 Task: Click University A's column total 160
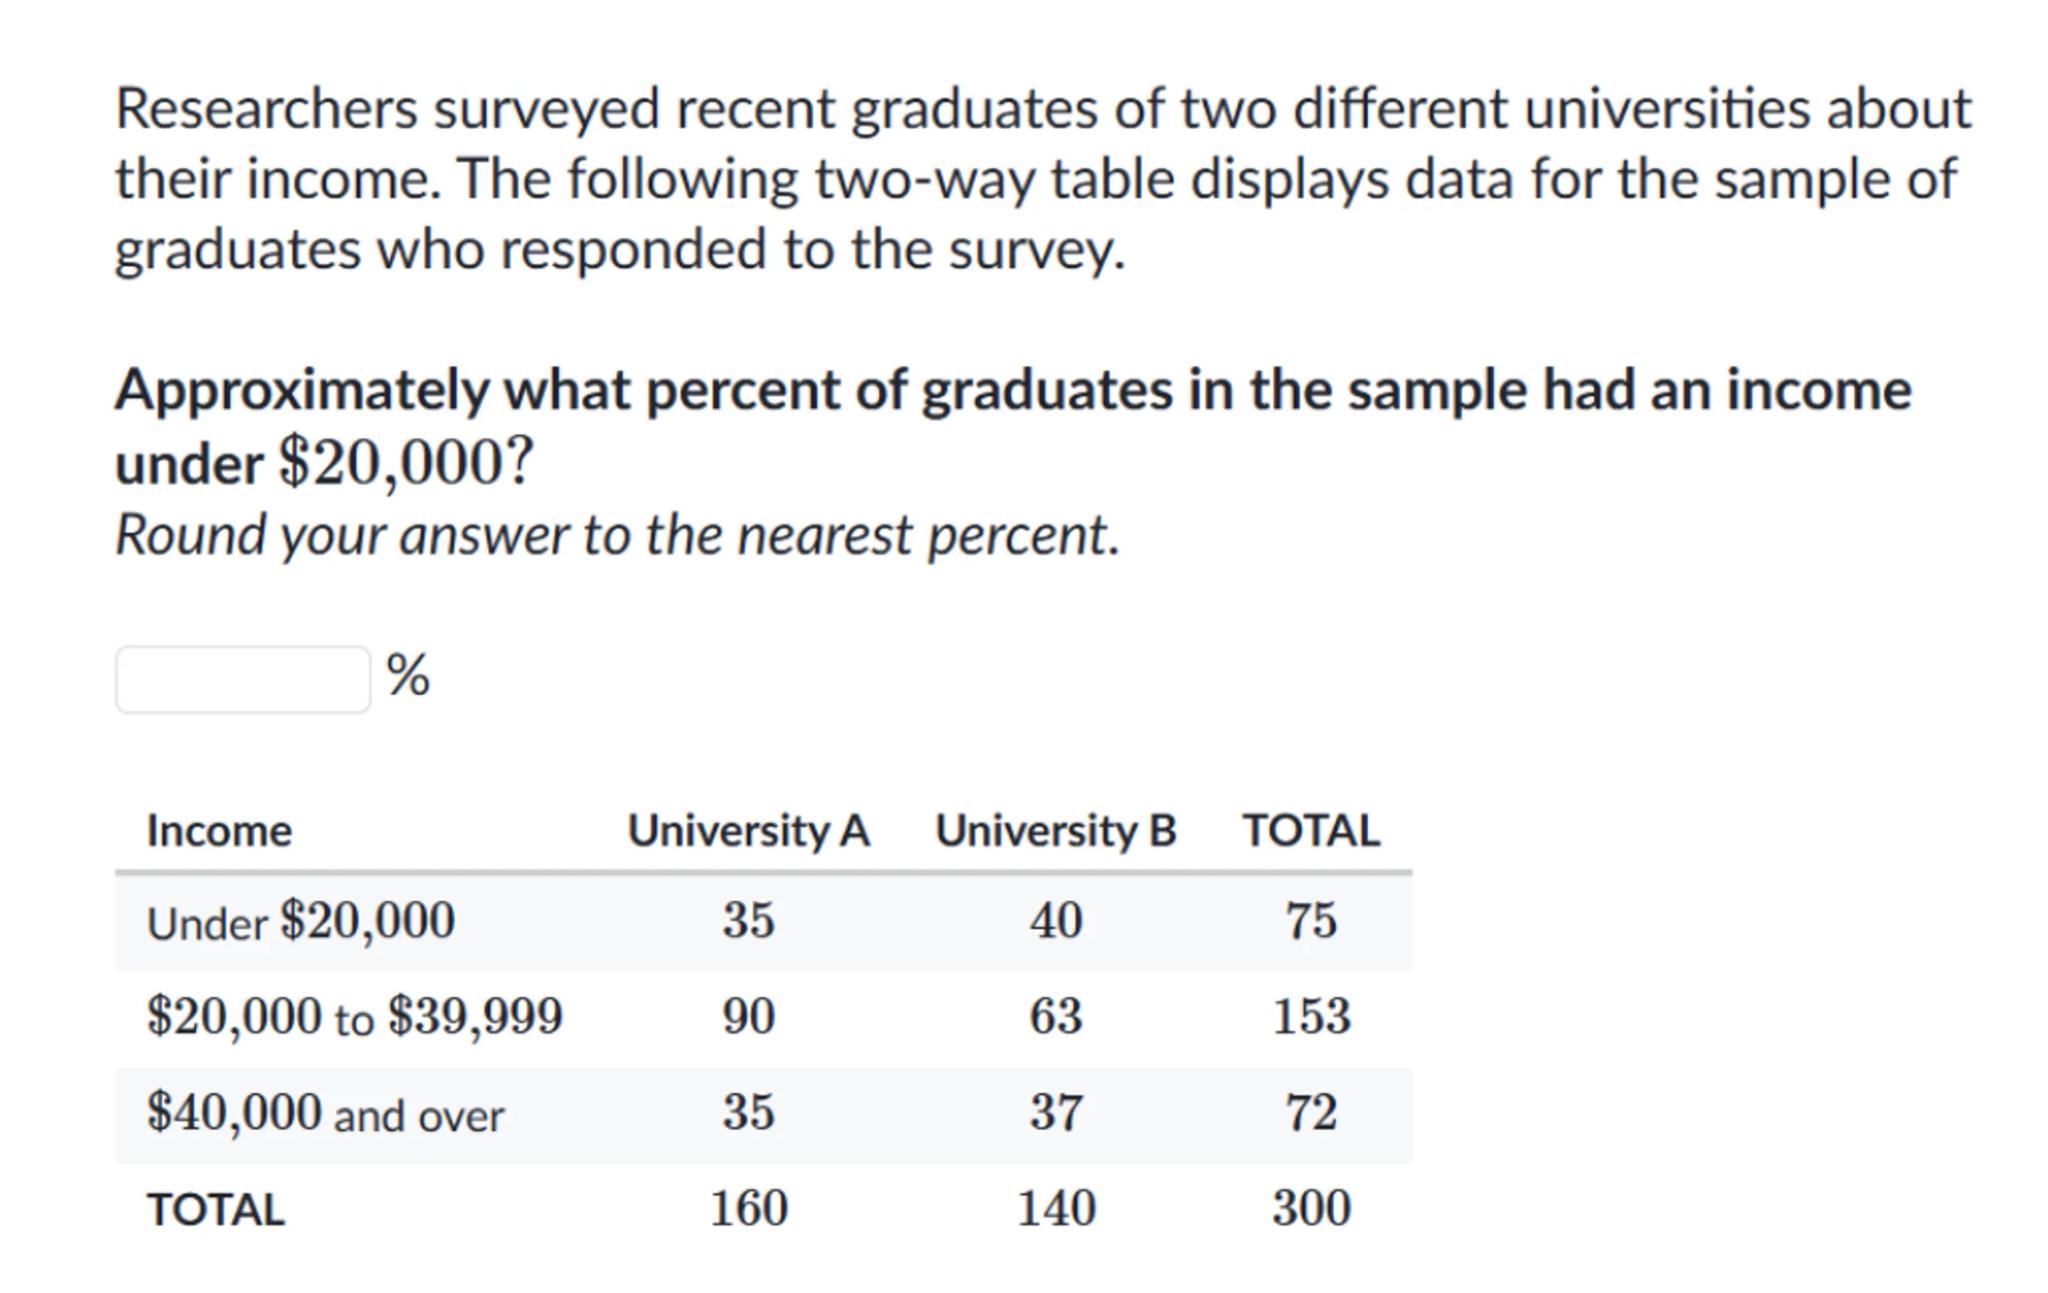tap(748, 1208)
